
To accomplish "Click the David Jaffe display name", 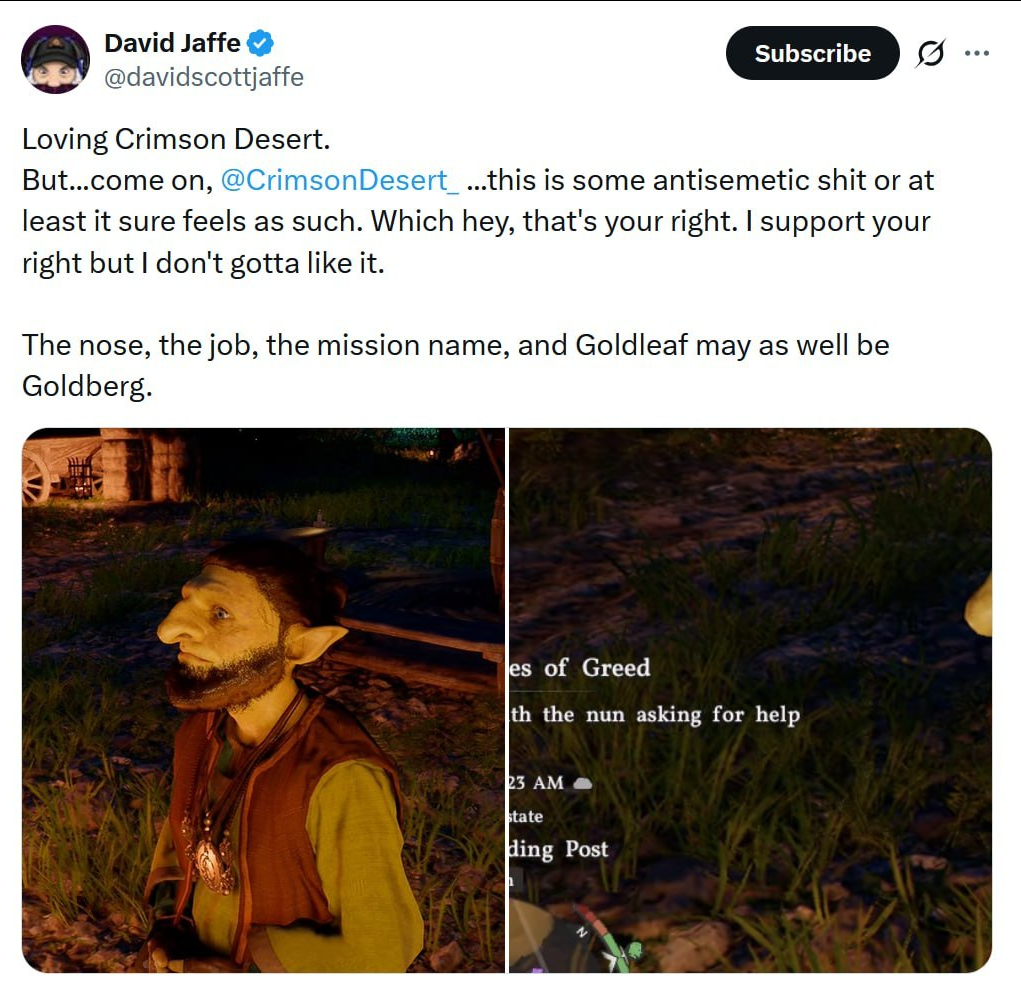I will 173,43.
